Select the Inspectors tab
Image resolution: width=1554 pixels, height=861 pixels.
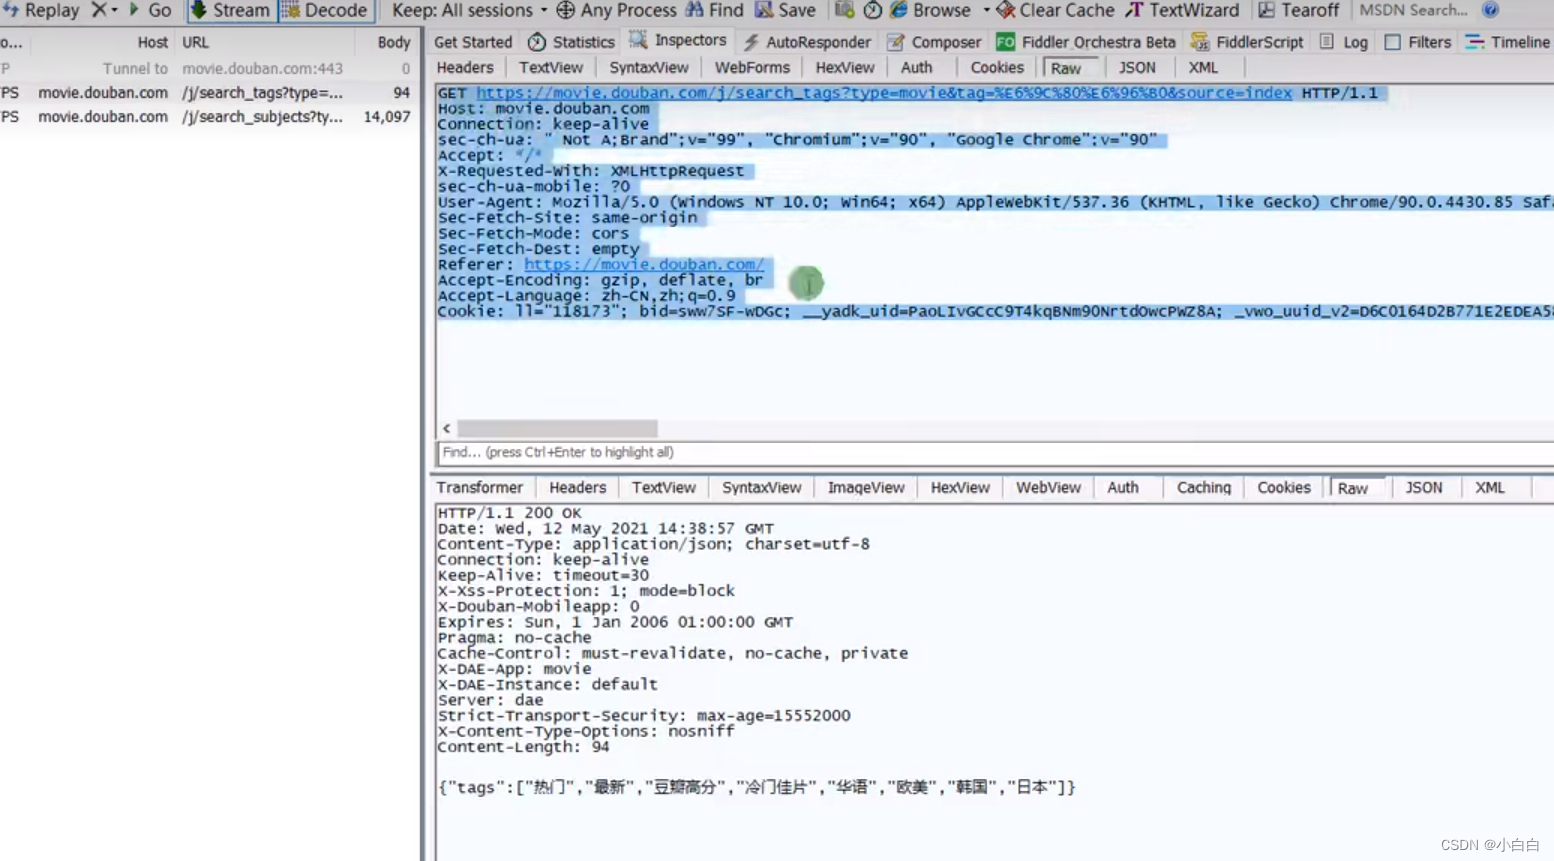click(677, 40)
